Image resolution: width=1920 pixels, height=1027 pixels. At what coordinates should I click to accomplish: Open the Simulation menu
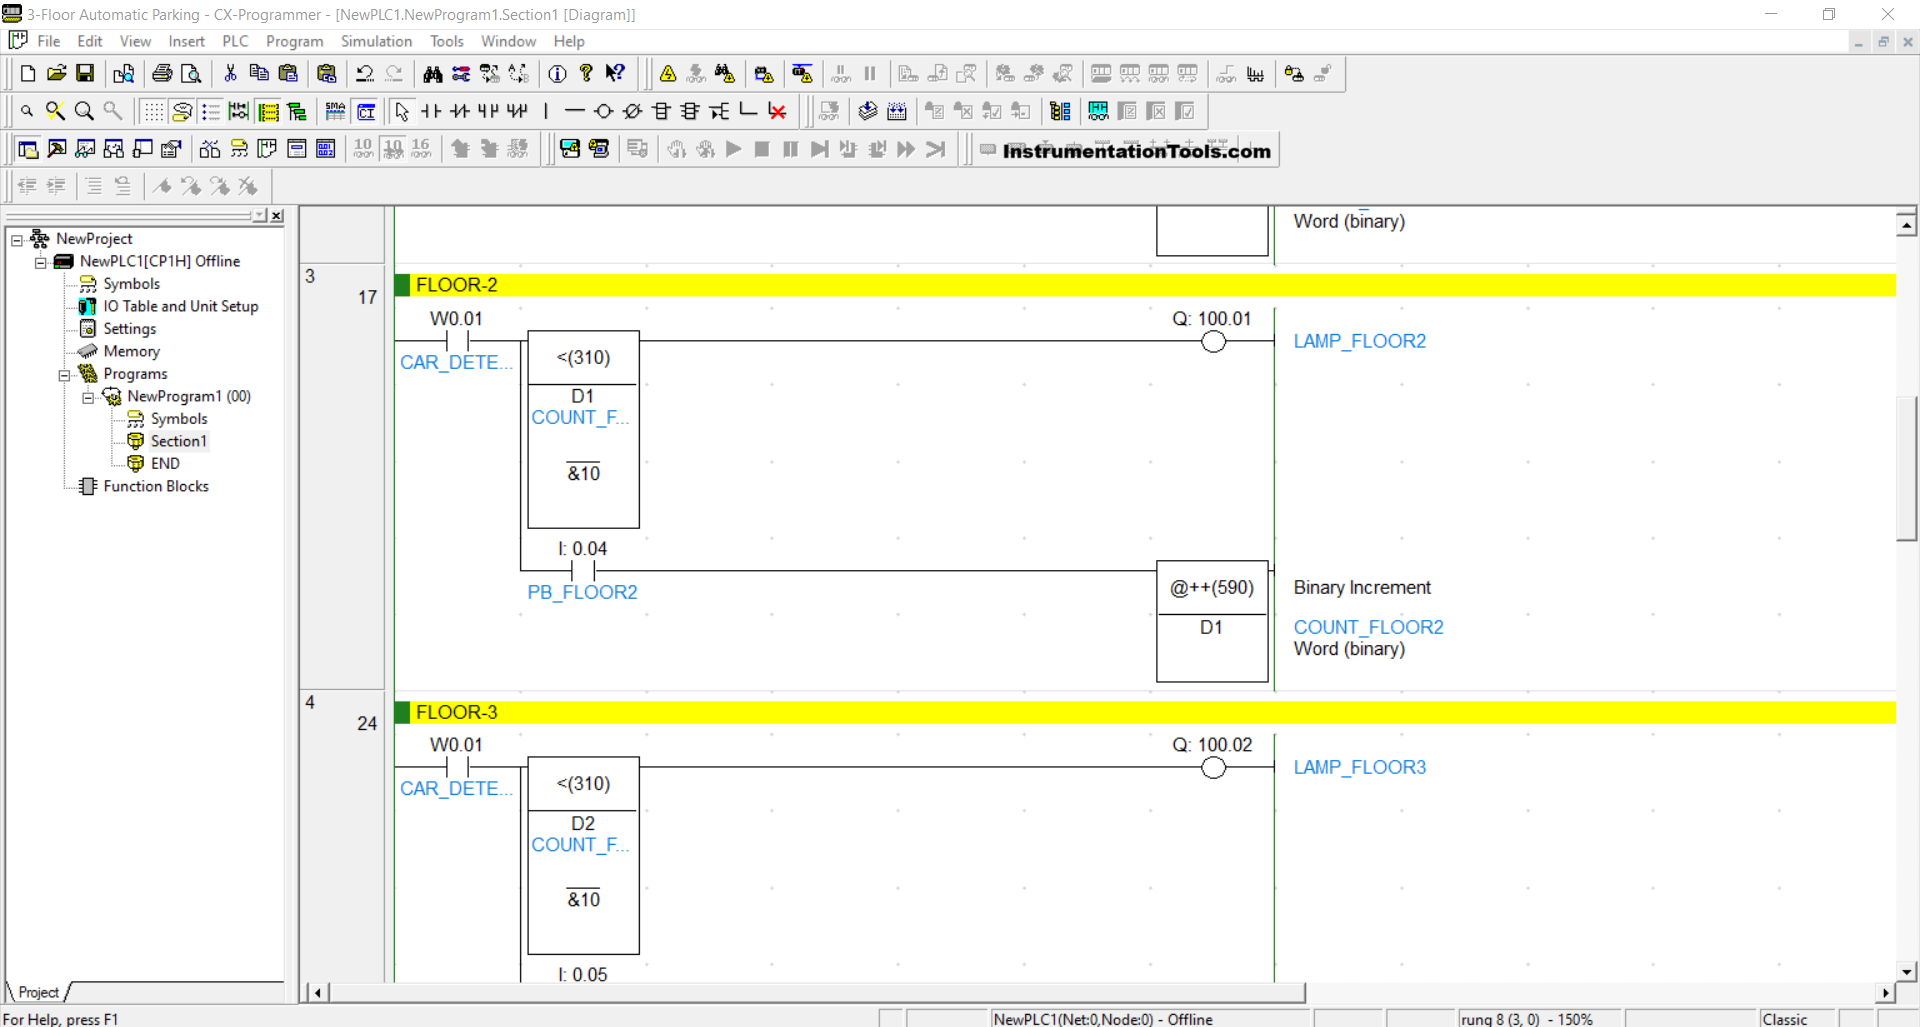tap(376, 41)
